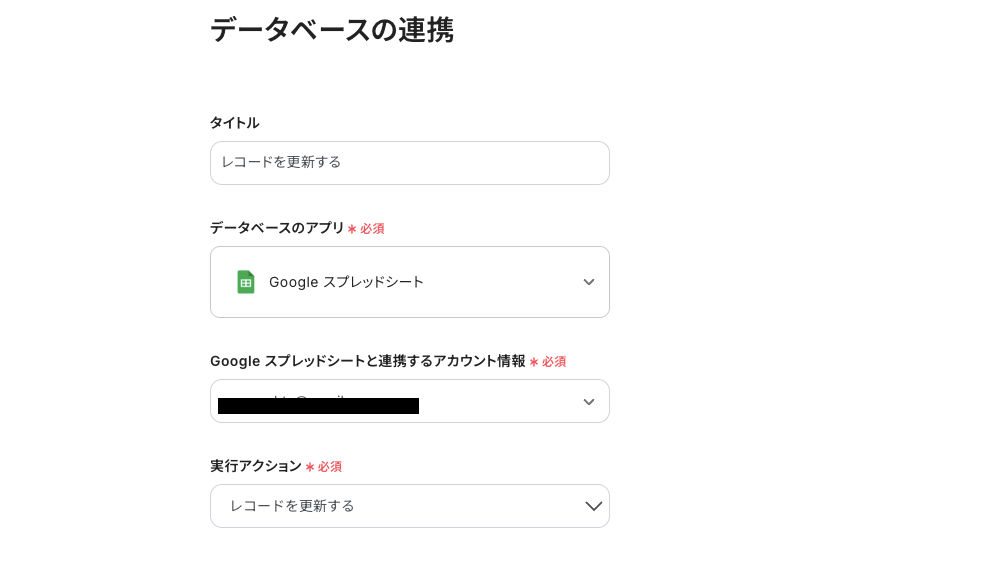Click the 実行アクション label
The width and height of the screenshot is (986, 570).
(255, 466)
